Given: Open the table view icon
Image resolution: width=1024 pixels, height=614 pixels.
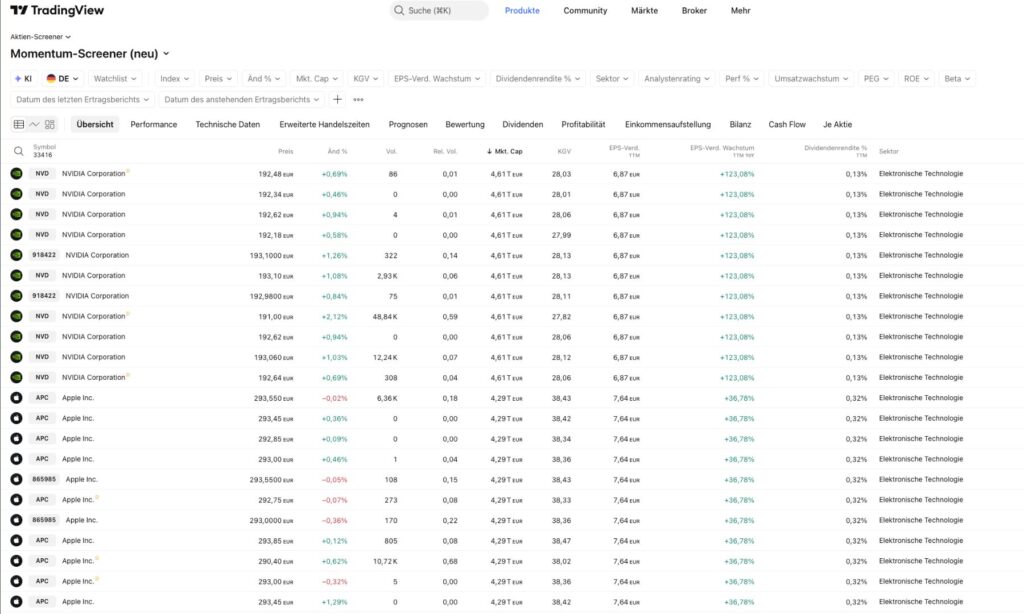Looking at the screenshot, I should click(19, 124).
